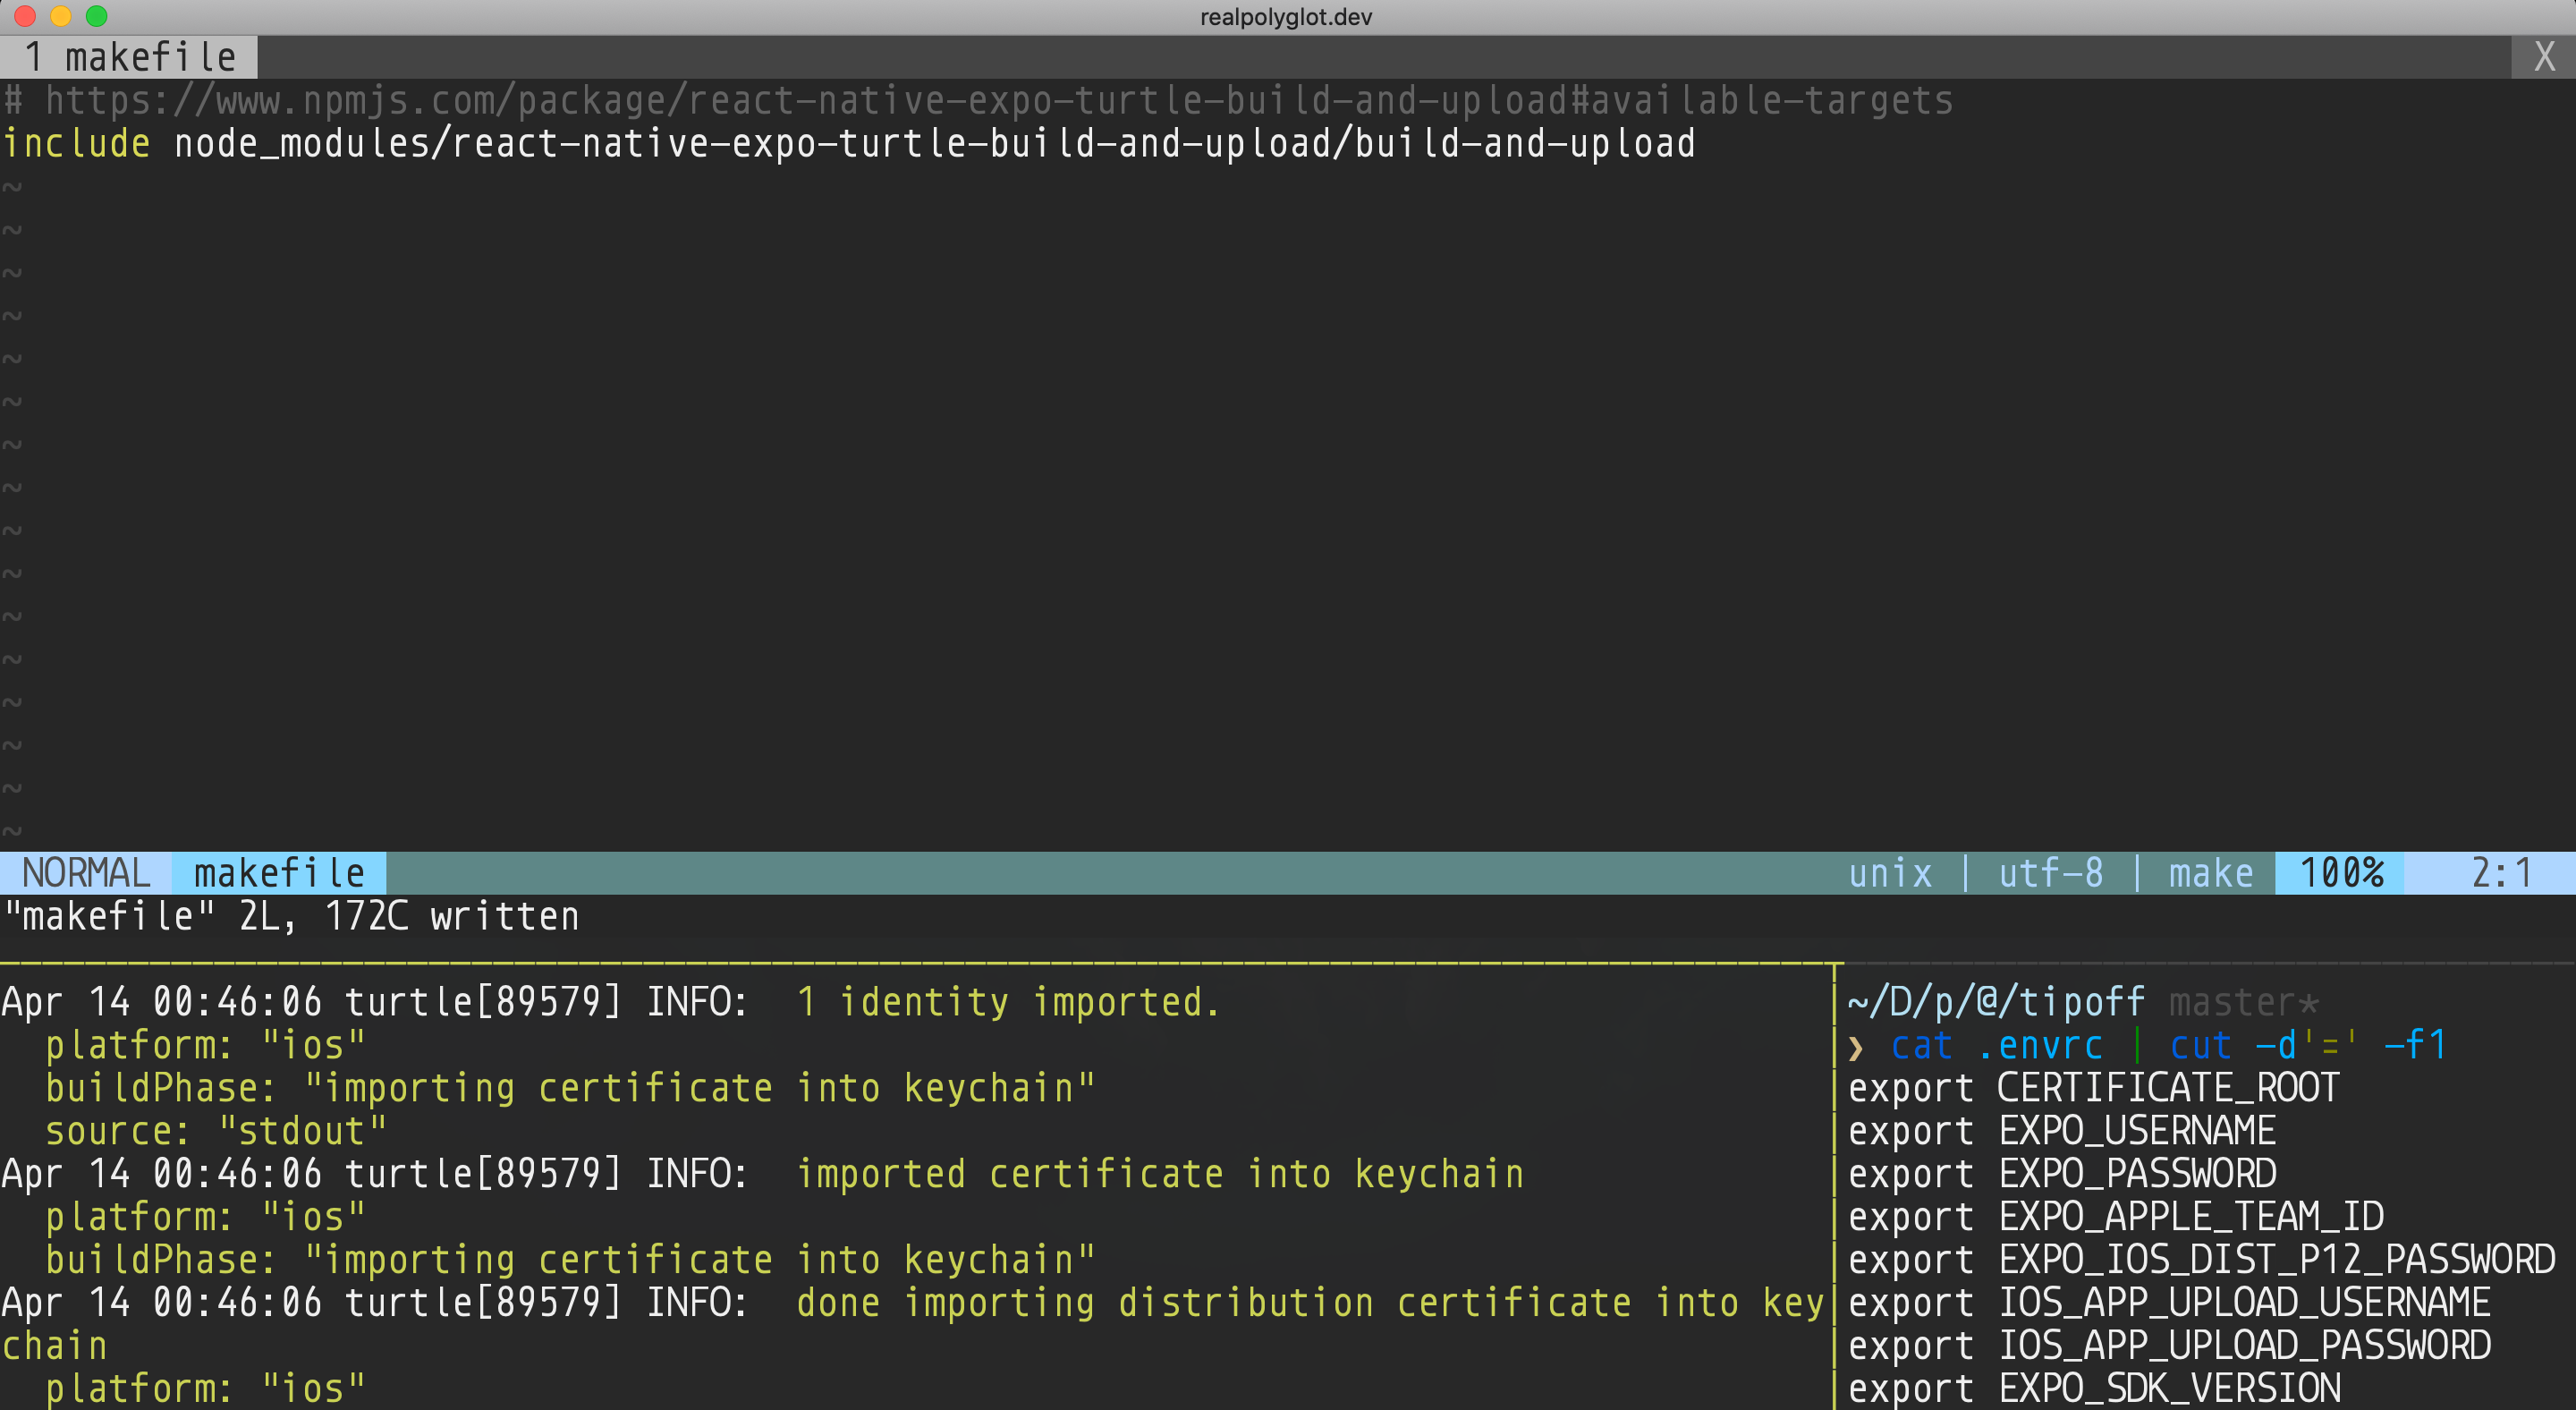The height and width of the screenshot is (1410, 2576).
Task: Click the 'done importing distribution certificate' log line
Action: (x=1310, y=1303)
